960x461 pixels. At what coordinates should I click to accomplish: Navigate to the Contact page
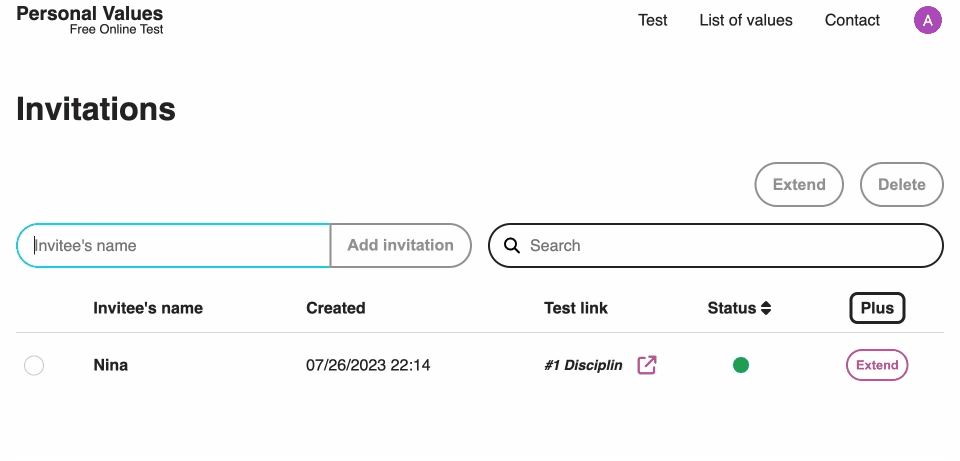pos(852,20)
